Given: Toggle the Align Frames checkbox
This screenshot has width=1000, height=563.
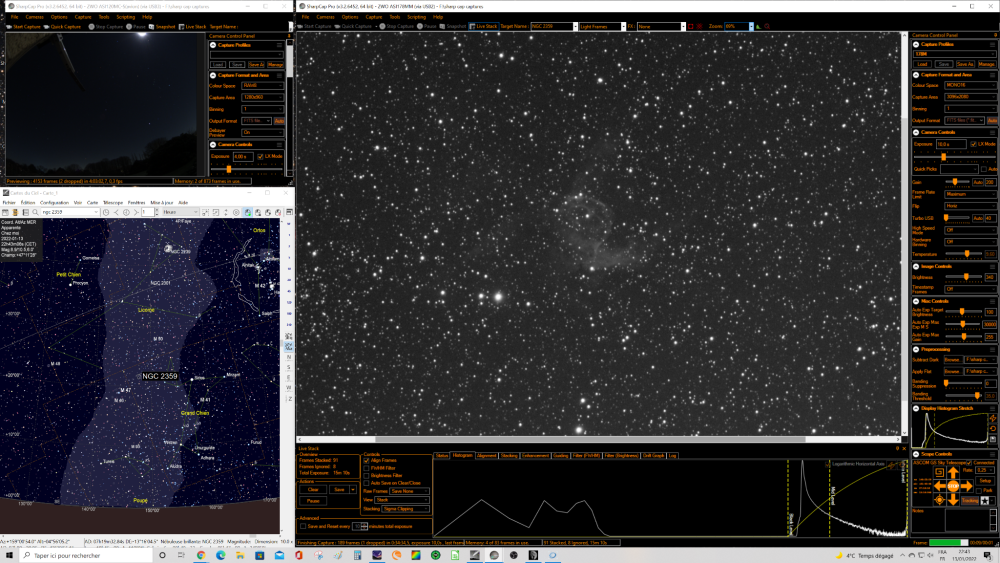Looking at the screenshot, I should (367, 460).
